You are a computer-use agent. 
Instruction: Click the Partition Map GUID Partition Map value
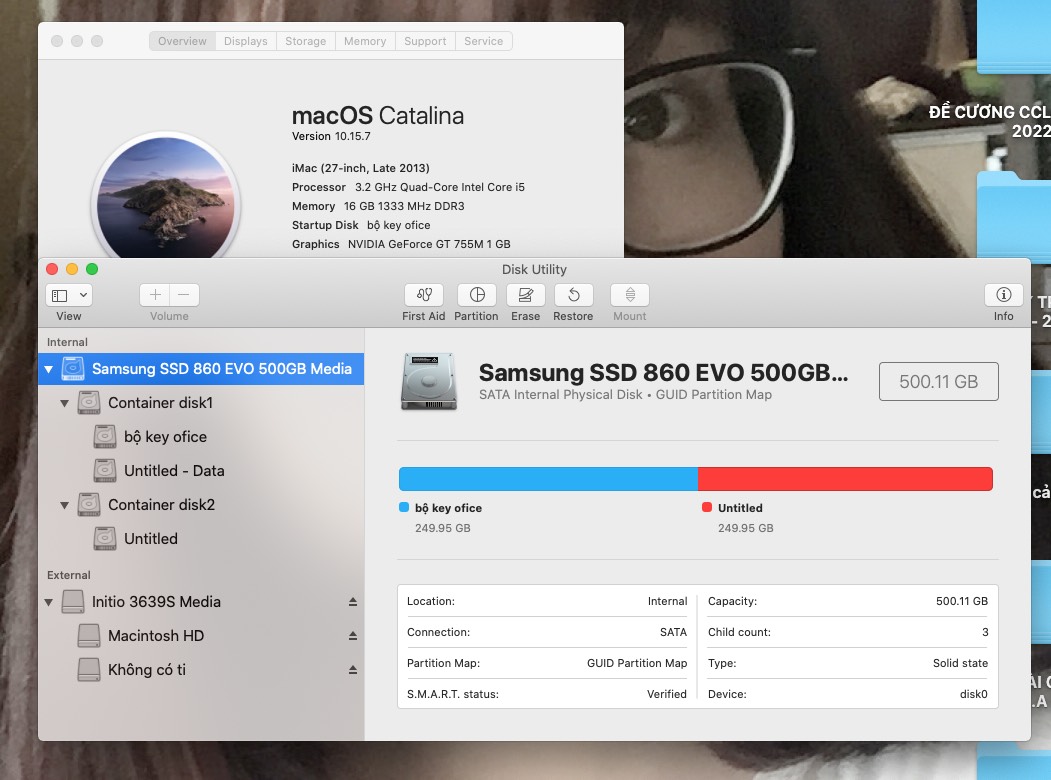tap(637, 663)
